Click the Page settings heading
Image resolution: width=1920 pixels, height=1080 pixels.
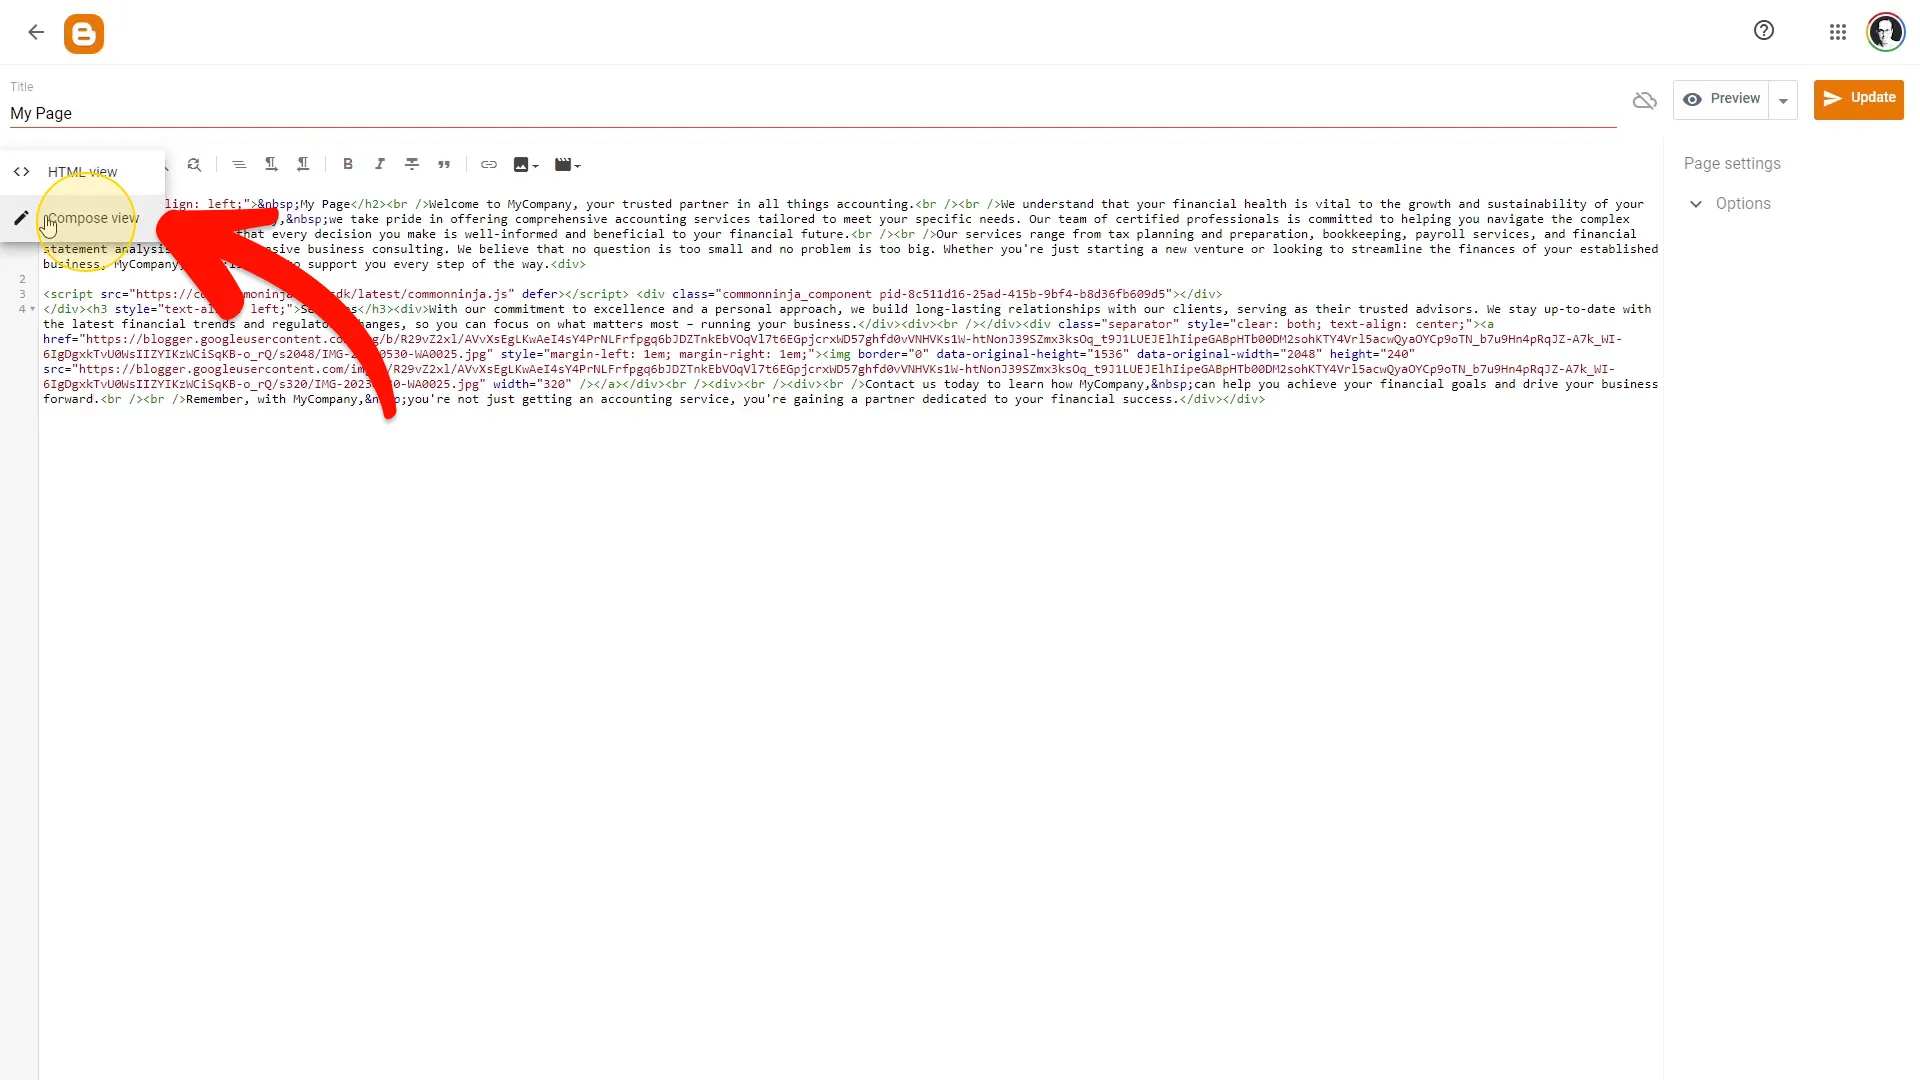[1732, 164]
